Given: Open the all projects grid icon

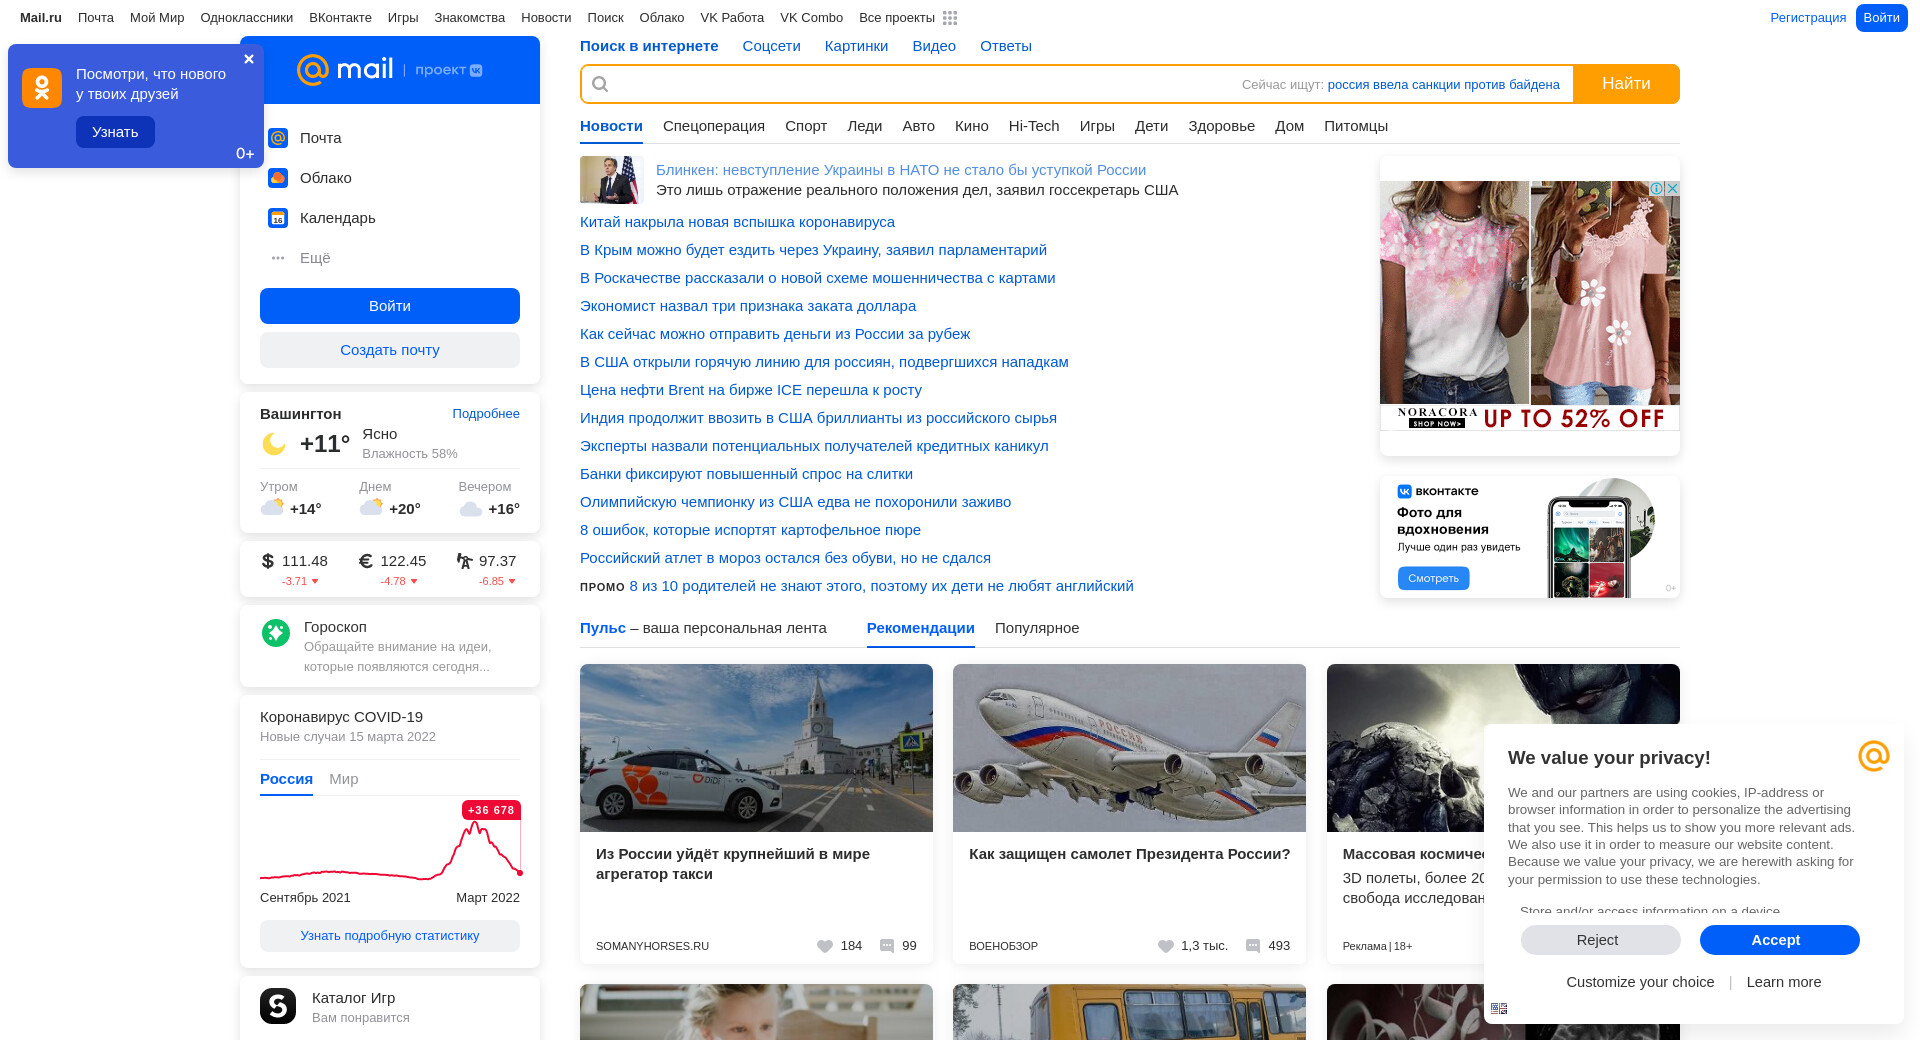Looking at the screenshot, I should click(950, 18).
